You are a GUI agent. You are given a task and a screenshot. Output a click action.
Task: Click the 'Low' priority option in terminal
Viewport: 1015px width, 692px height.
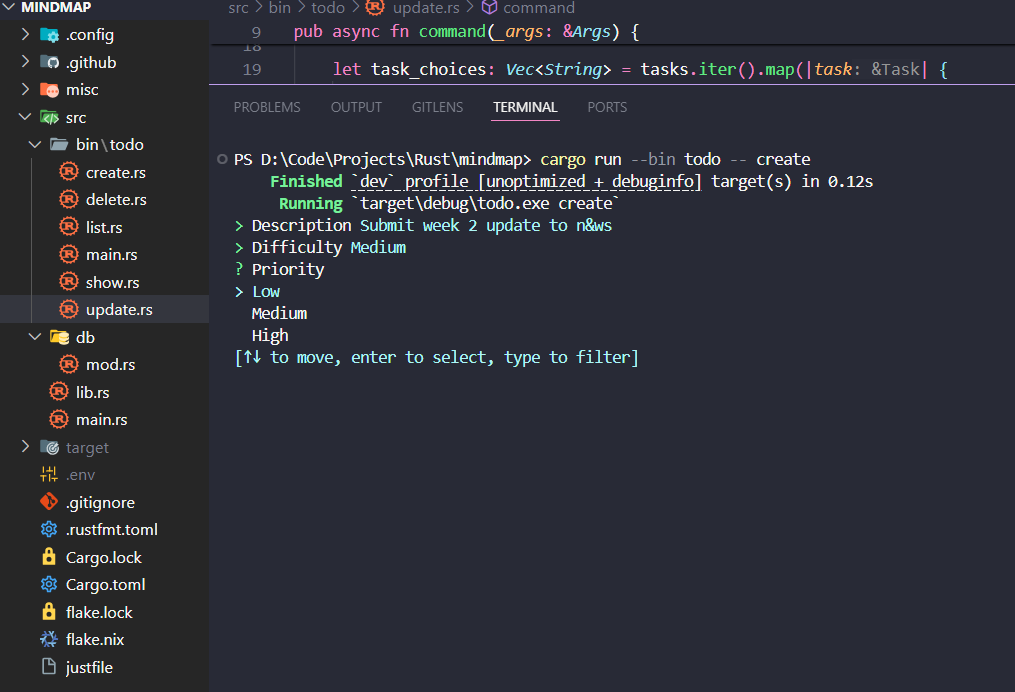[266, 292]
